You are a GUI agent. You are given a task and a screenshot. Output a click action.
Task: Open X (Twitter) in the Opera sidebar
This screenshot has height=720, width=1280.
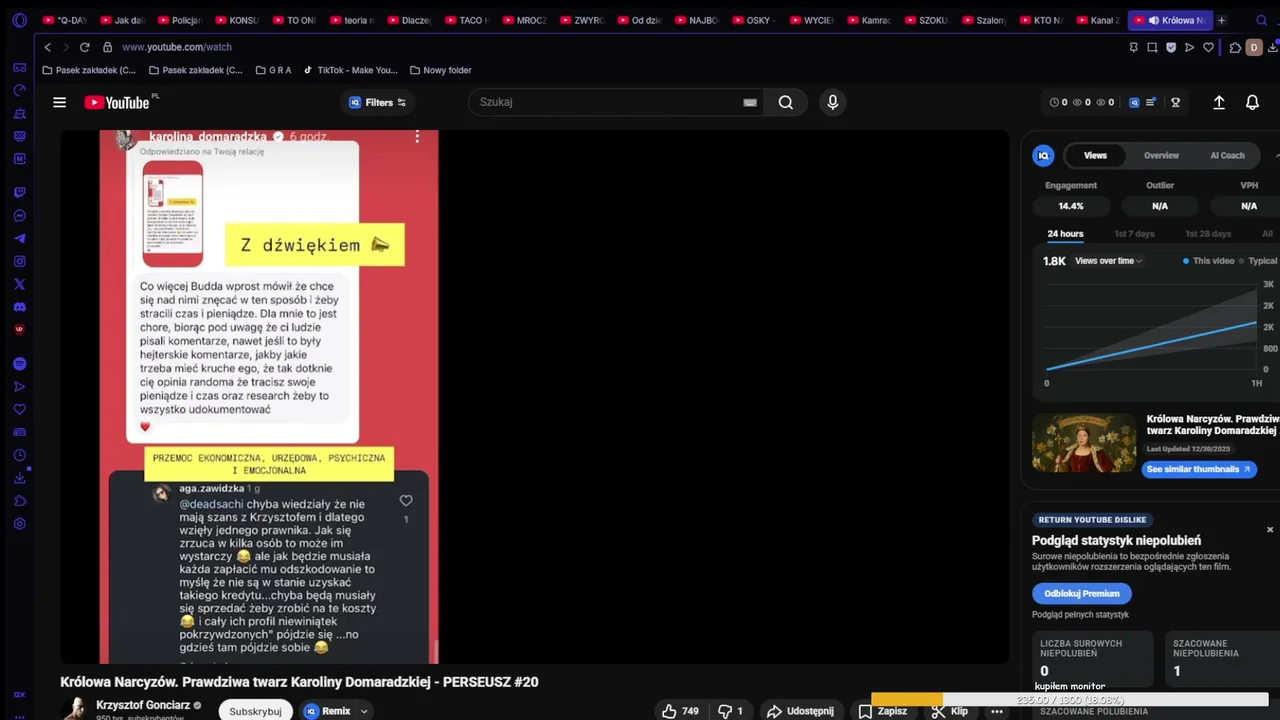coord(19,284)
